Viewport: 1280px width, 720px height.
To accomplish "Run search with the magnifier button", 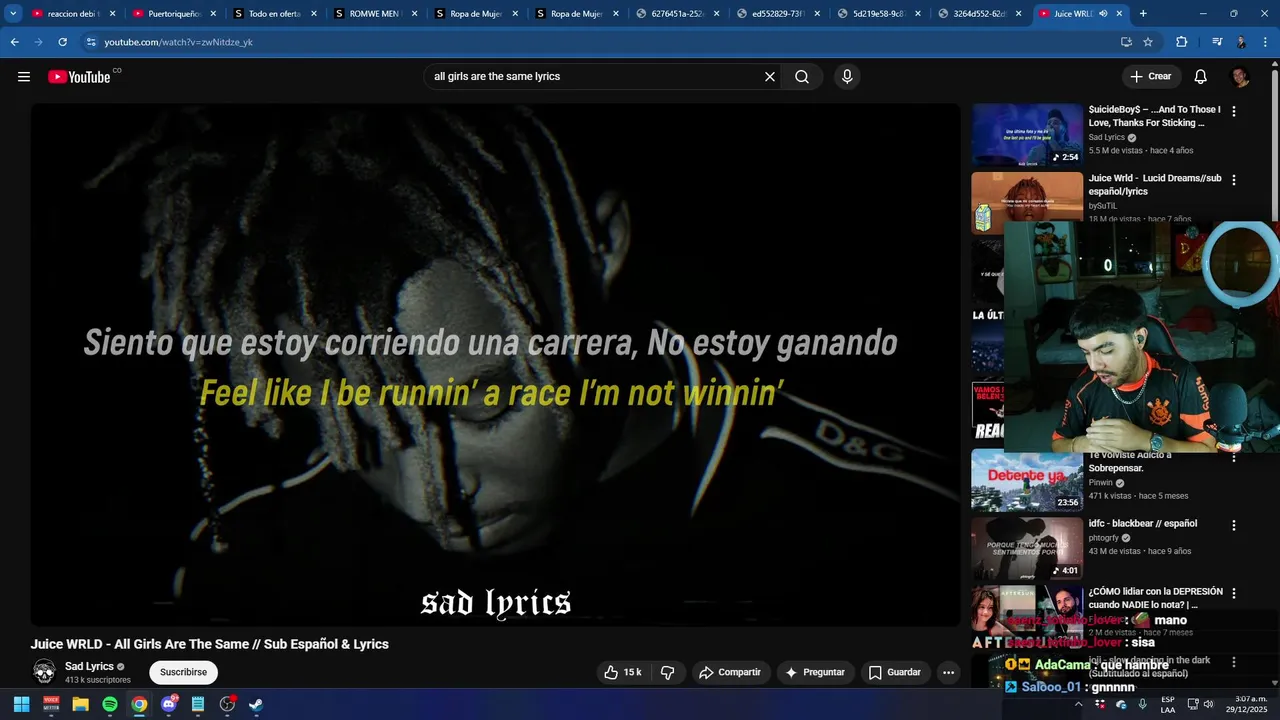I will pyautogui.click(x=802, y=77).
